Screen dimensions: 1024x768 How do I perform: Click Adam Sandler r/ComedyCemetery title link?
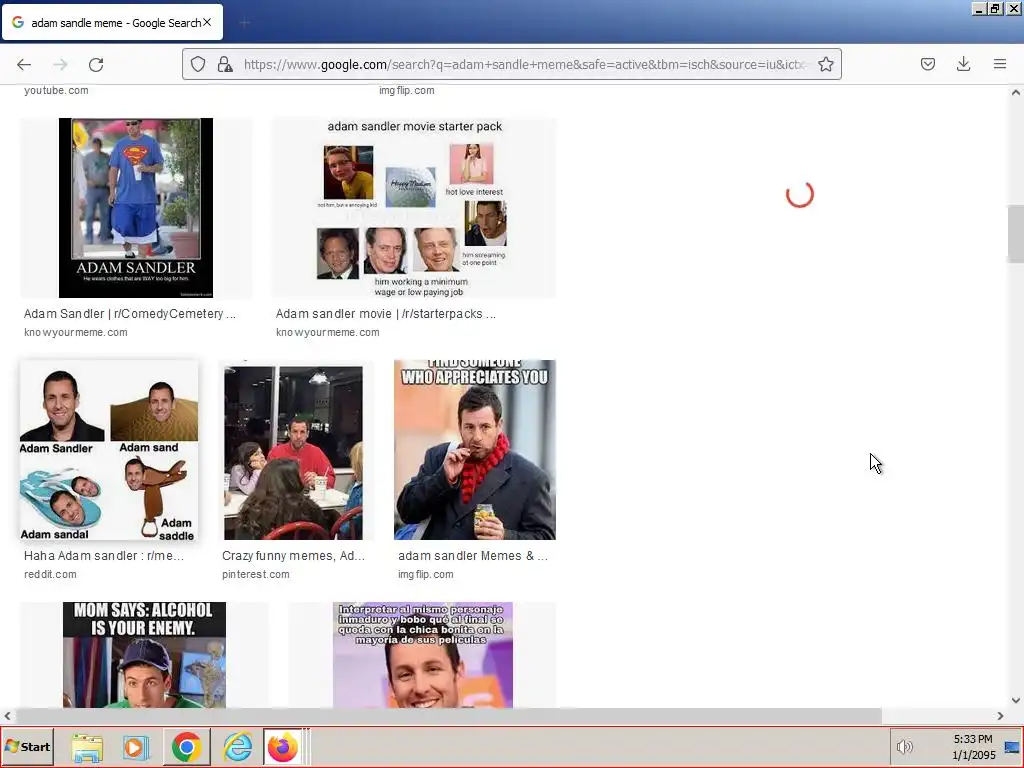130,314
